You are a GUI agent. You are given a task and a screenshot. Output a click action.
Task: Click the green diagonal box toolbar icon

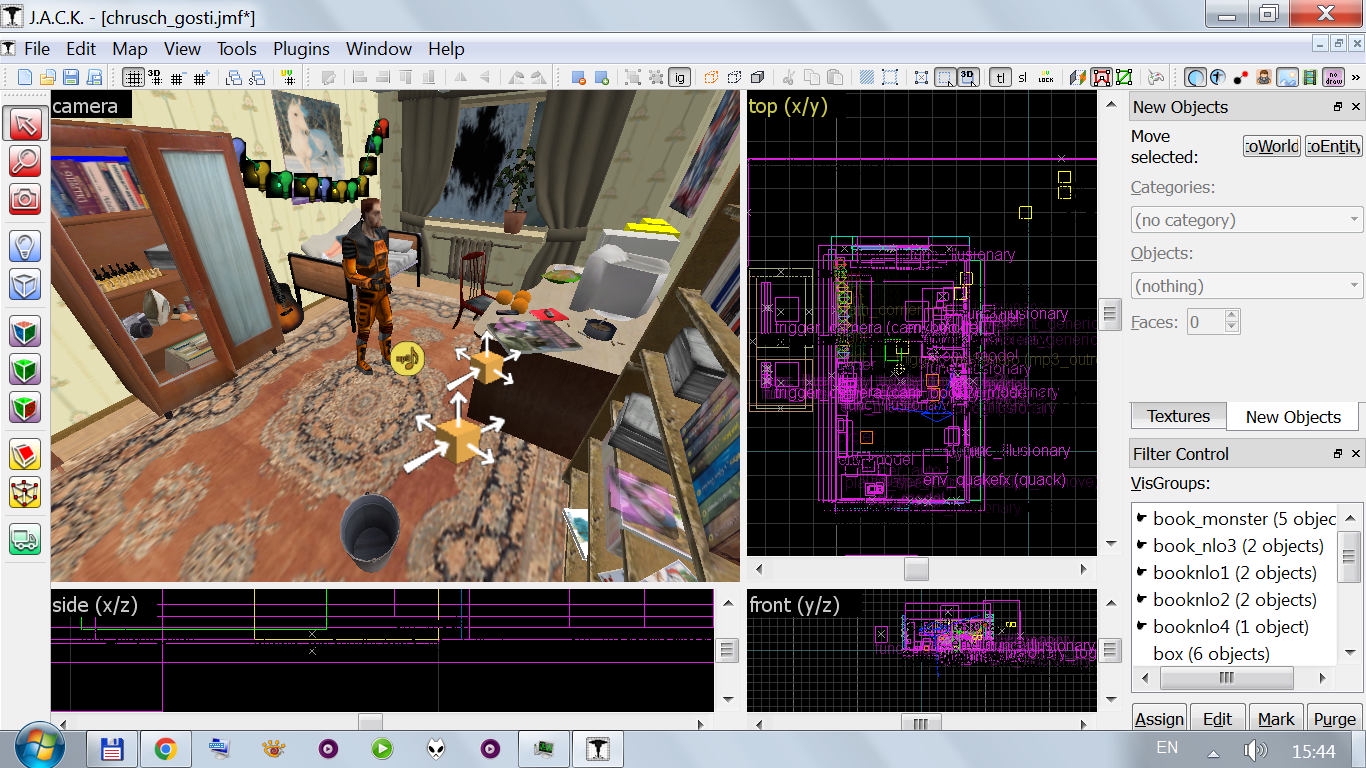[x=1124, y=78]
